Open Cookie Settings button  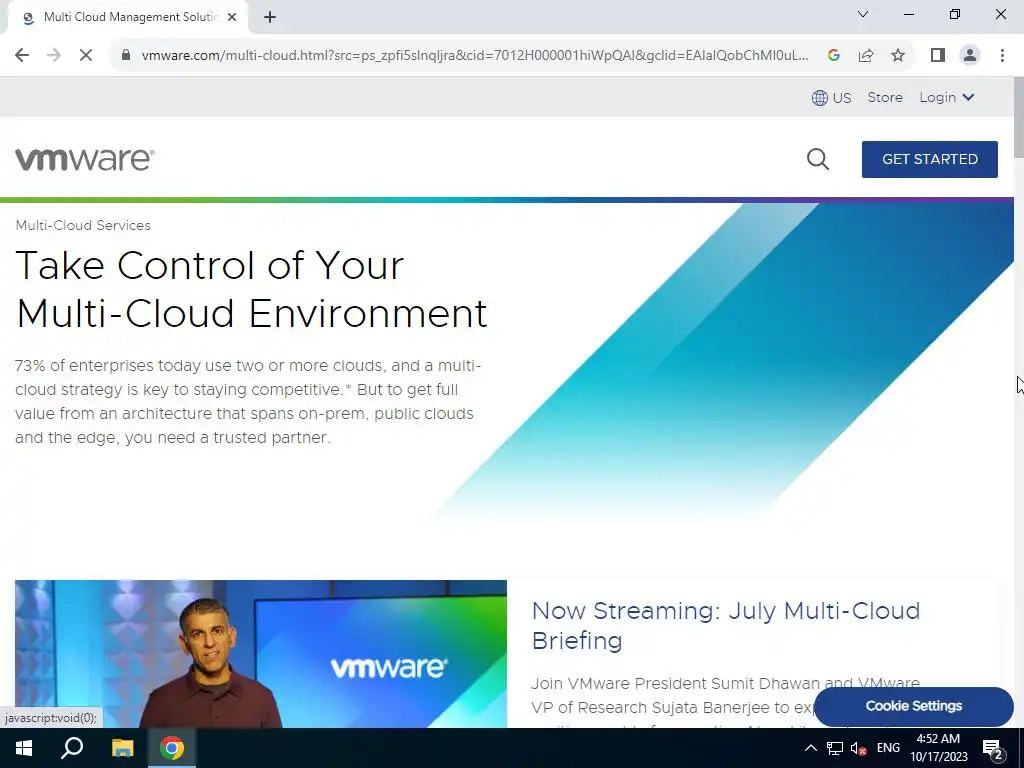click(914, 706)
